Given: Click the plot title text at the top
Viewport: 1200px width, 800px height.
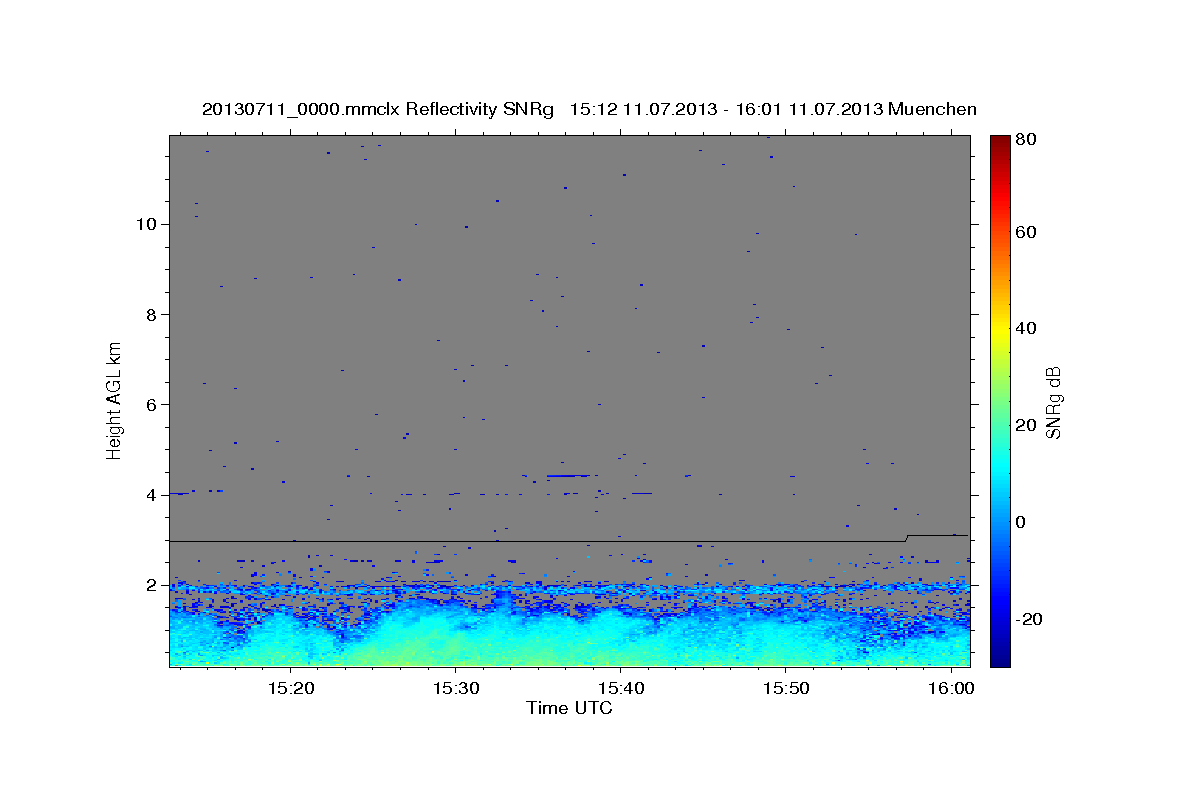Looking at the screenshot, I should tap(589, 109).
